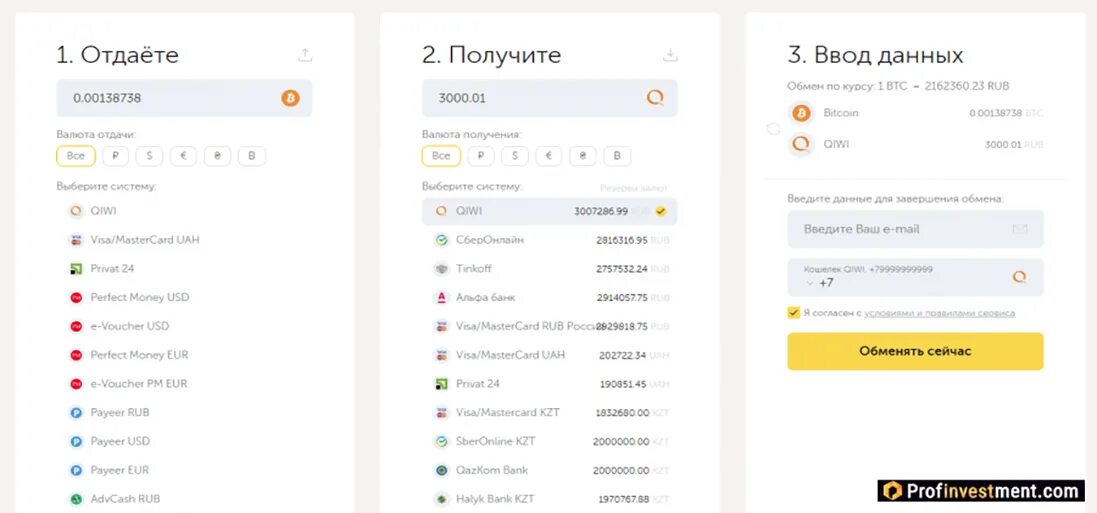Click the upload icon beside the Отдаёте heading
1097x513 pixels.
tap(304, 55)
